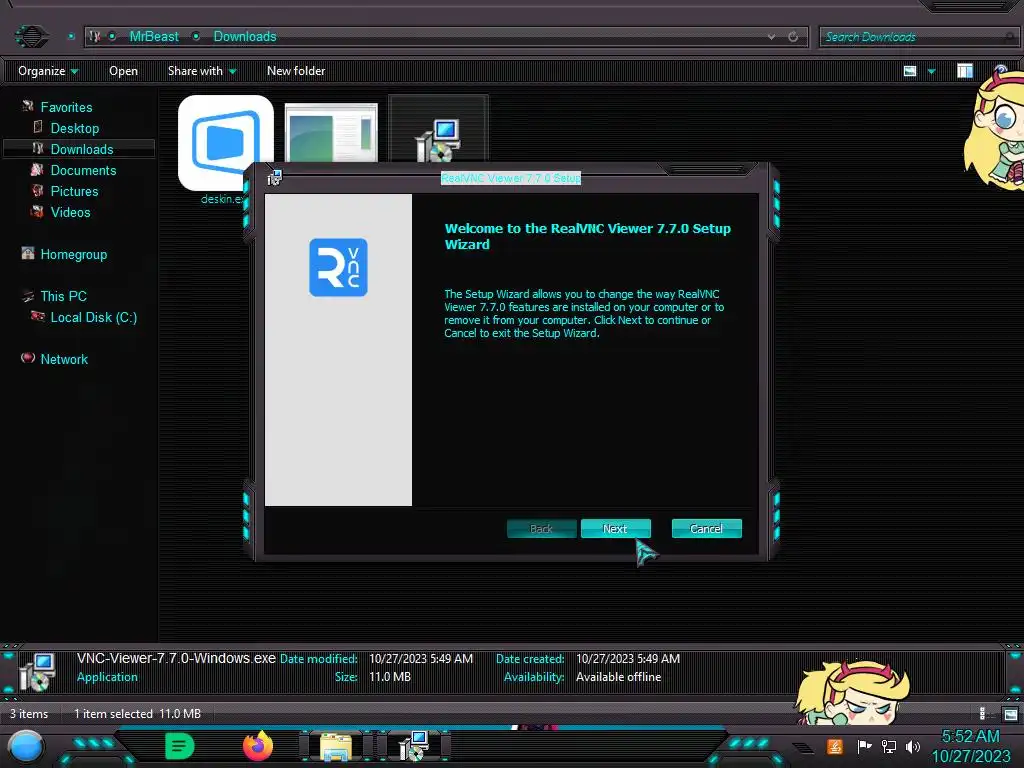Click the Documents icon in the sidebar
This screenshot has height=768, width=1024.
point(37,170)
